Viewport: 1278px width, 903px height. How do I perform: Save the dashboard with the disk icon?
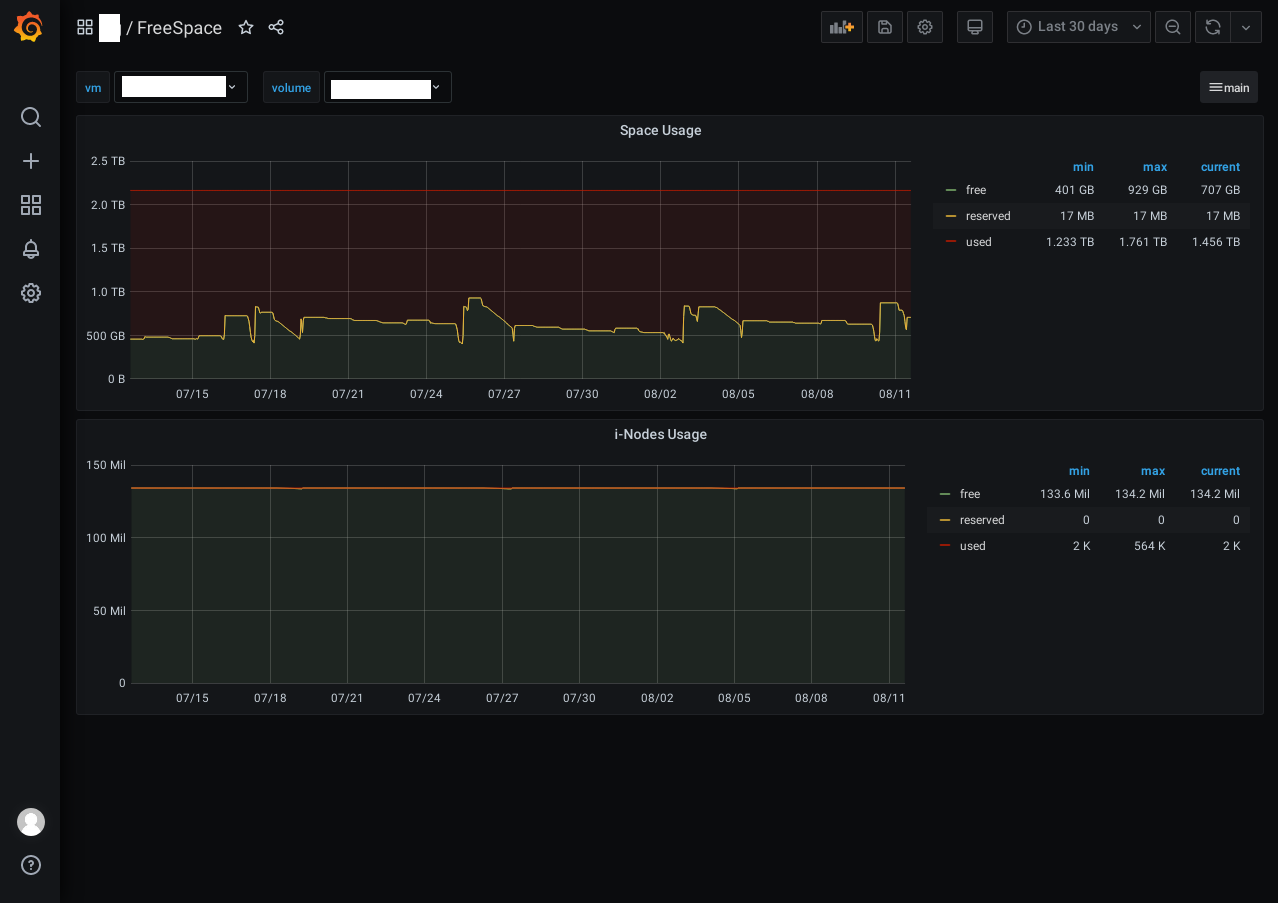(885, 27)
